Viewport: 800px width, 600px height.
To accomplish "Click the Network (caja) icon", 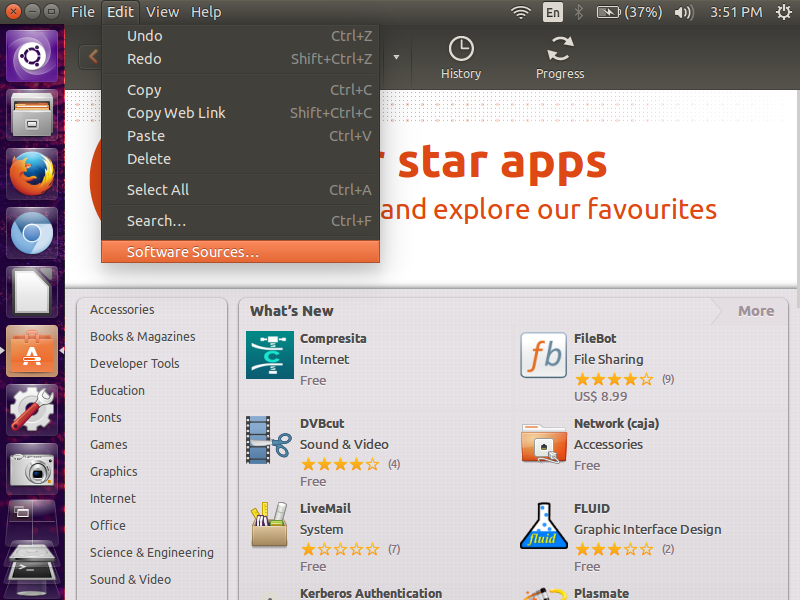I will (543, 443).
